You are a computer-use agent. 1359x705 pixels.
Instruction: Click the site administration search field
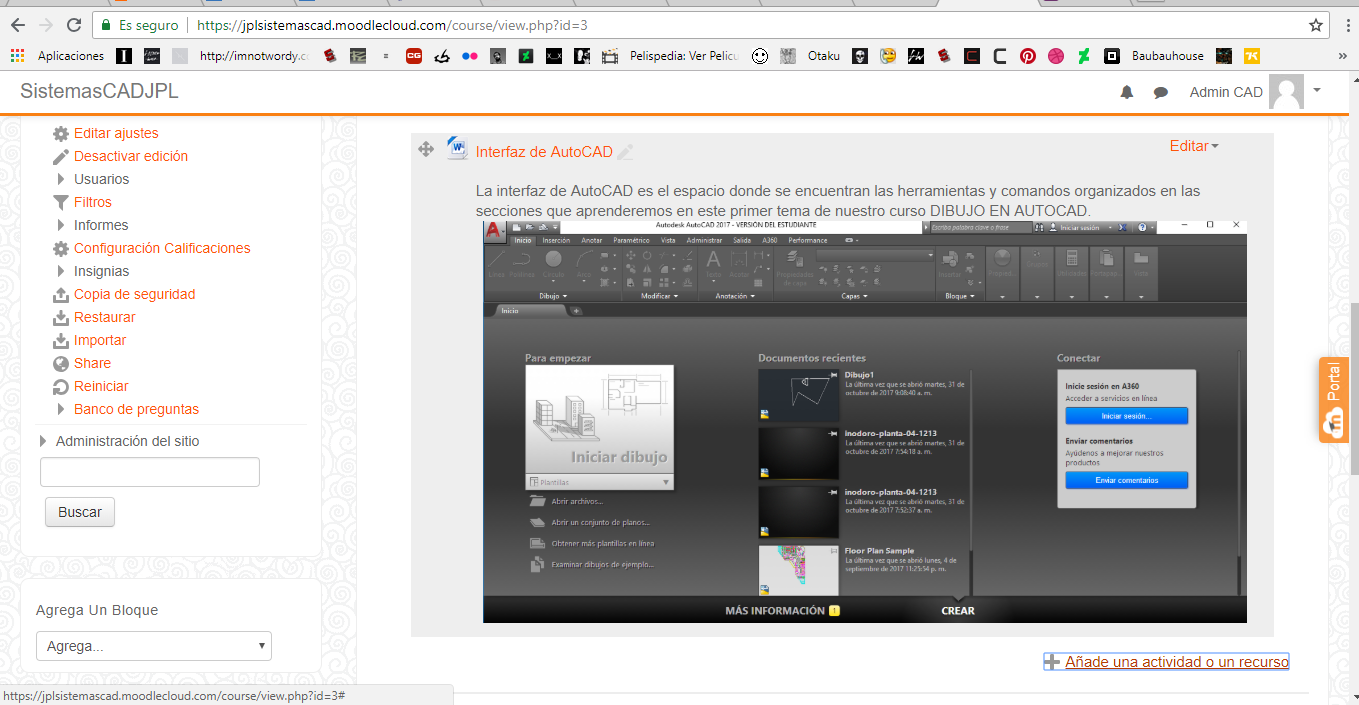pyautogui.click(x=150, y=472)
